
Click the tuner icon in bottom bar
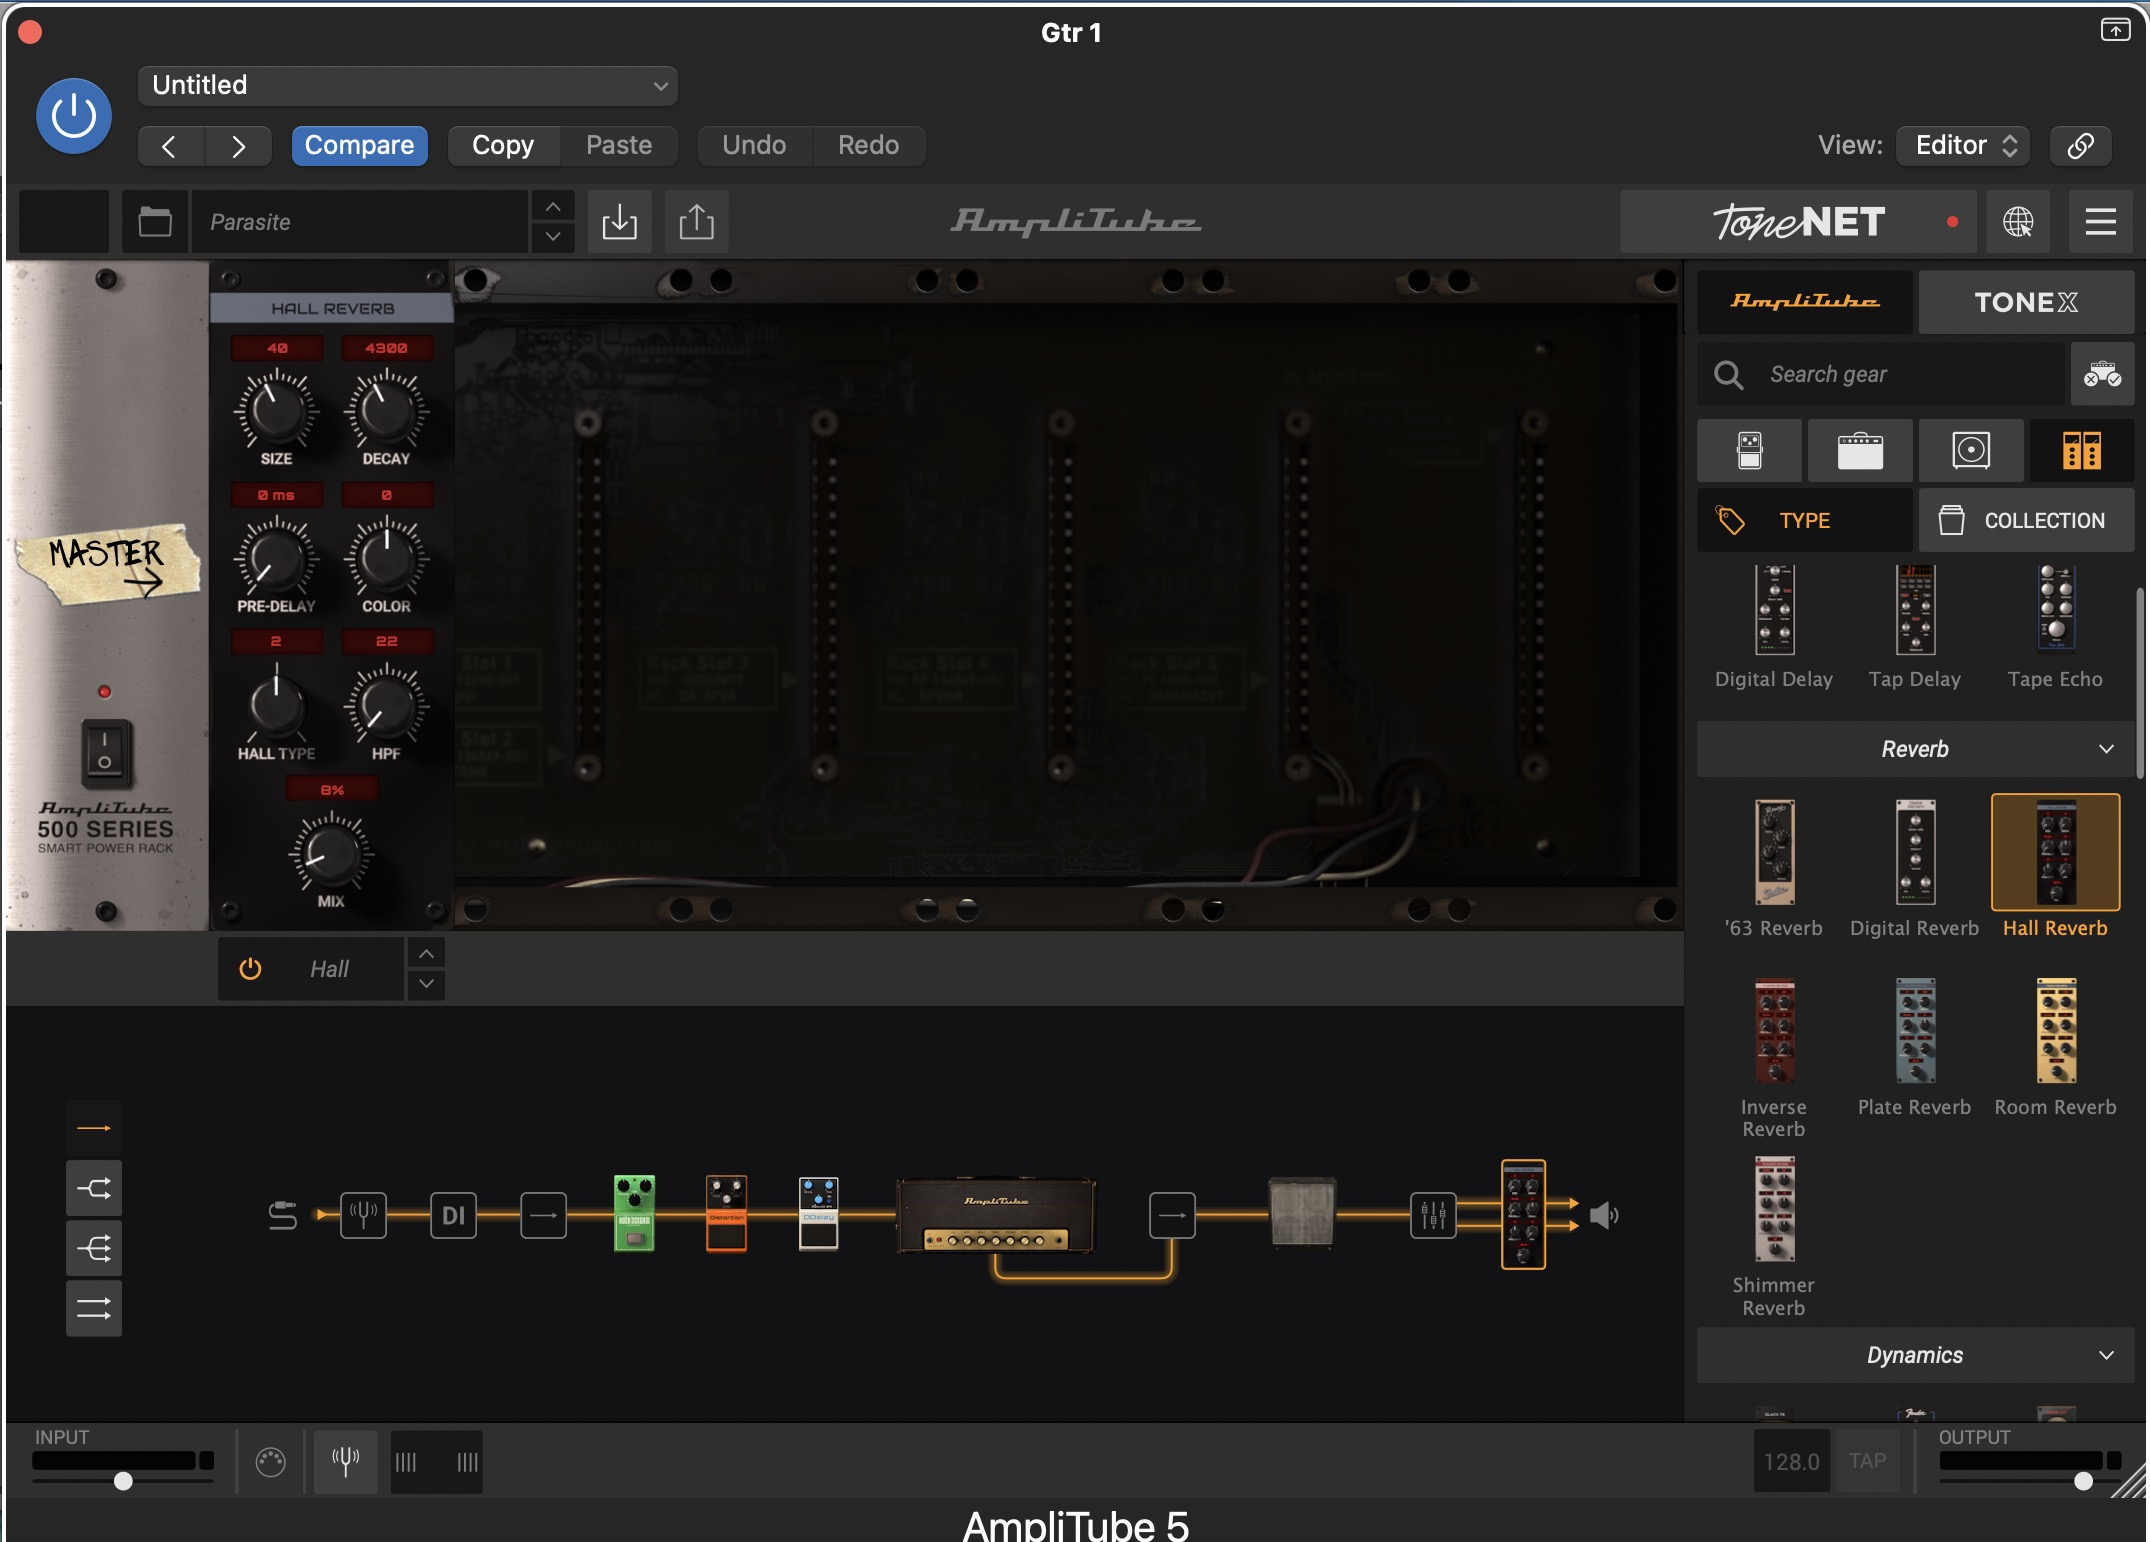tap(345, 1462)
